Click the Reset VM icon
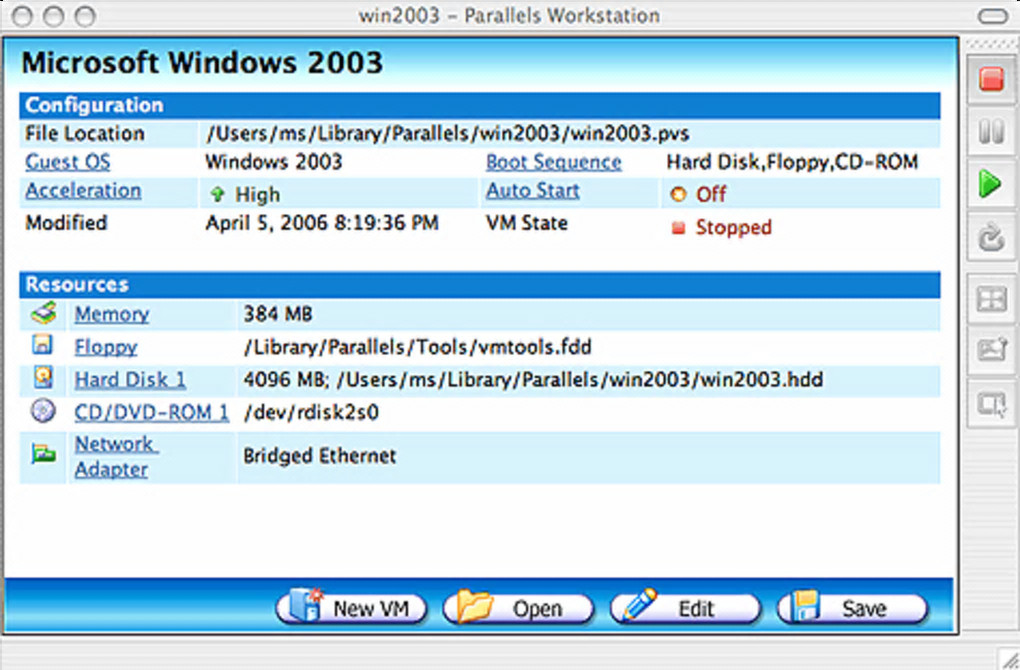This screenshot has width=1020, height=670. tap(991, 237)
